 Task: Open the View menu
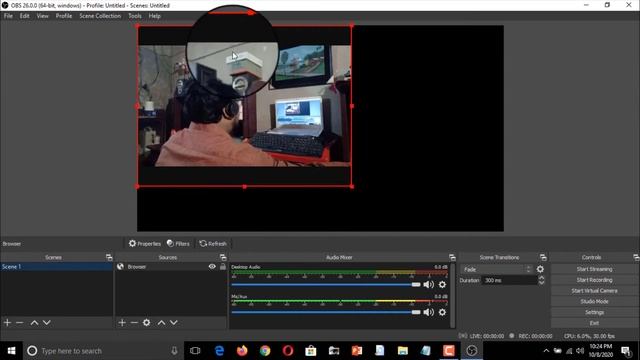[x=42, y=16]
